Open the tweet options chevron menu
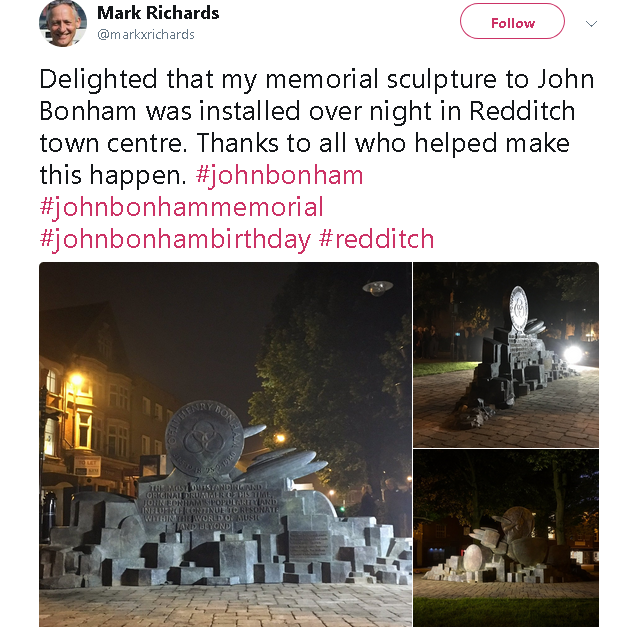The width and height of the screenshot is (638, 627). (591, 23)
